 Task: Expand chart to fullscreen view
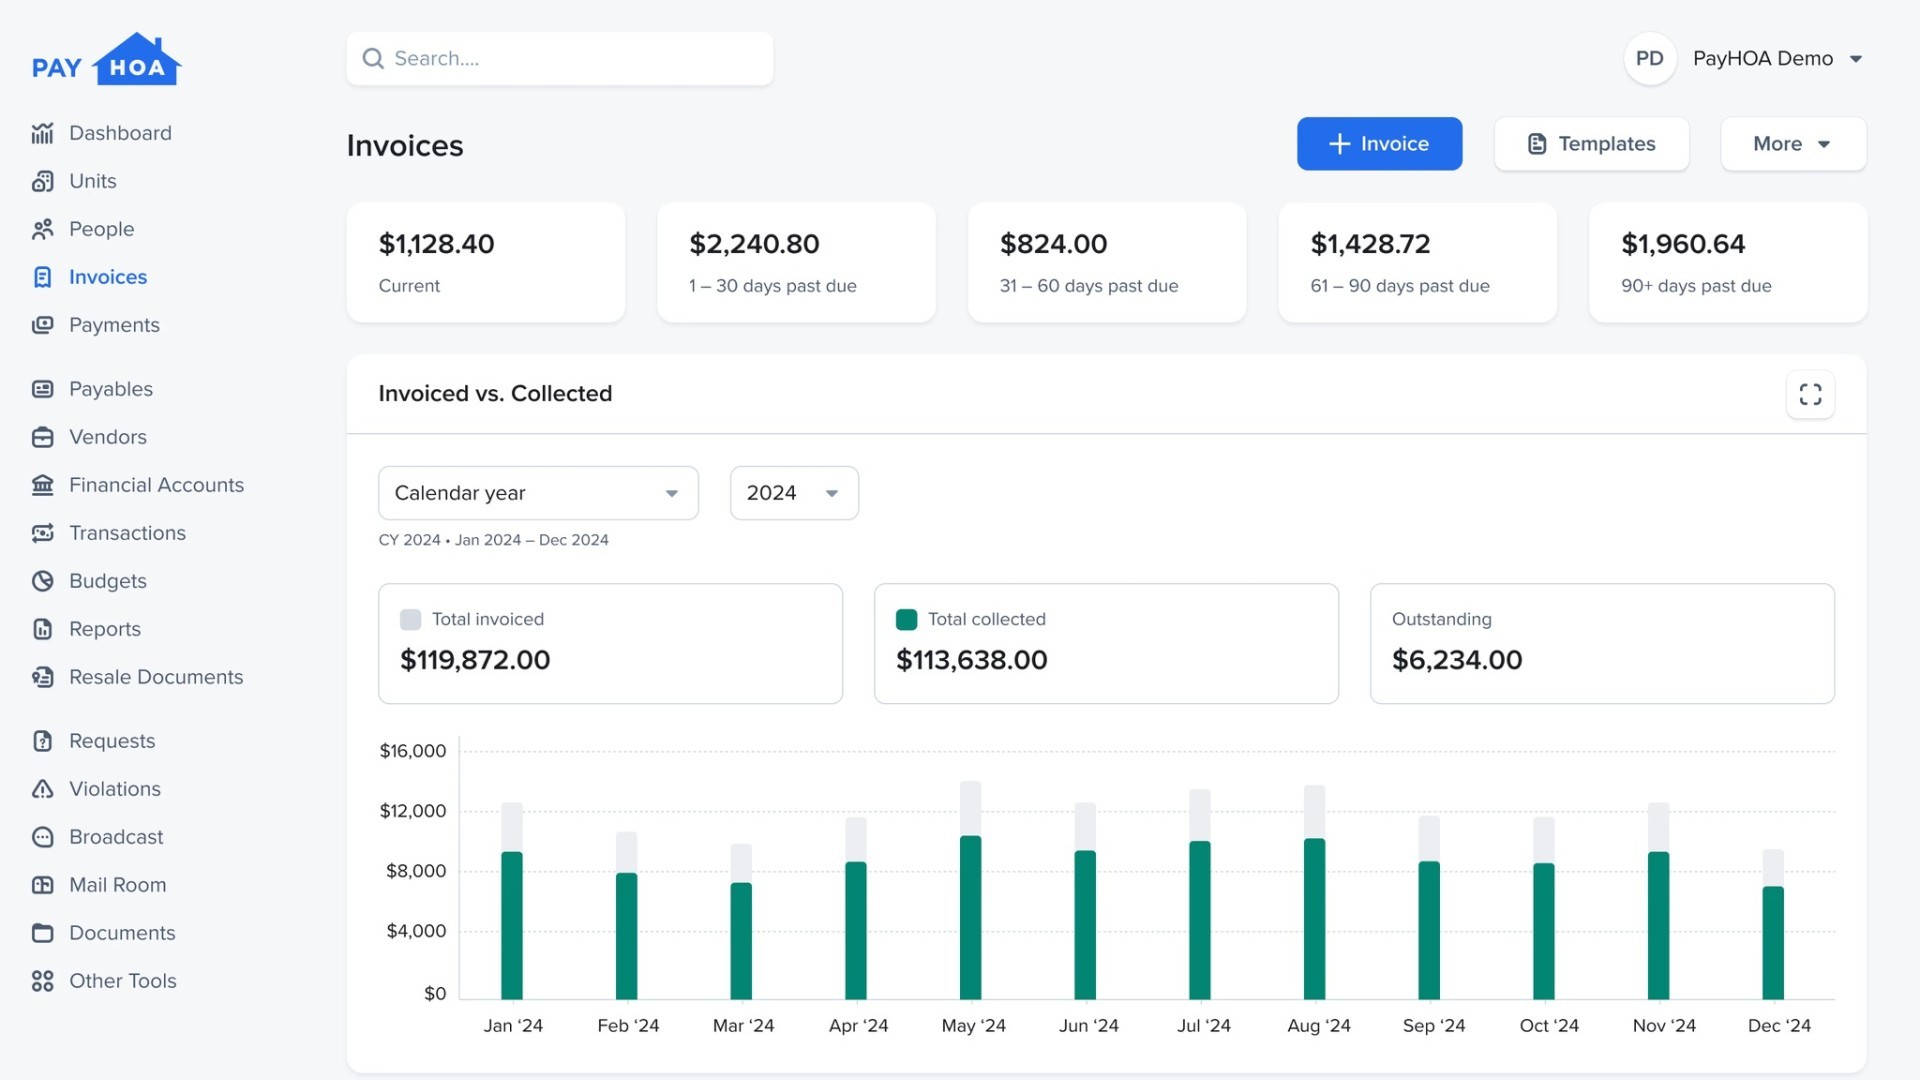1810,394
